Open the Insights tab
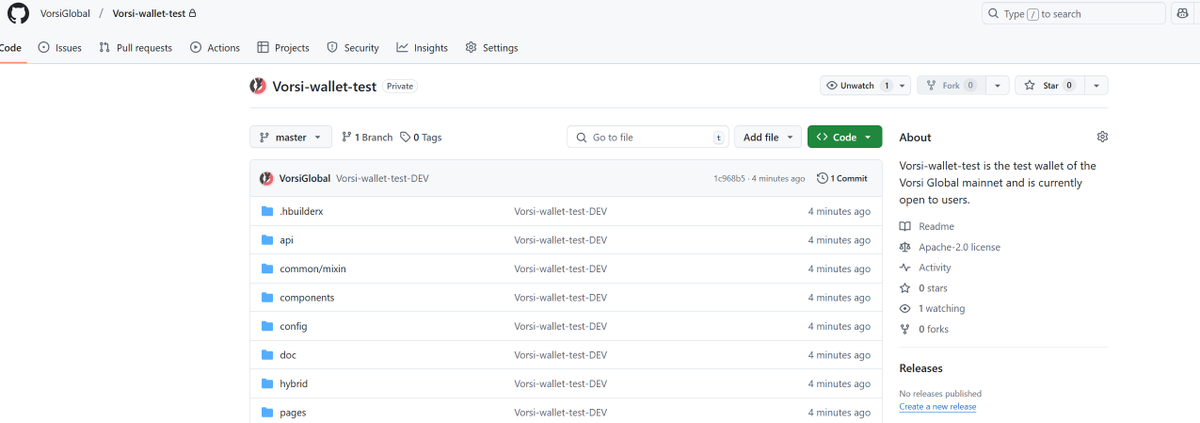Viewport: 1200px width, 423px height. pyautogui.click(x=422, y=47)
